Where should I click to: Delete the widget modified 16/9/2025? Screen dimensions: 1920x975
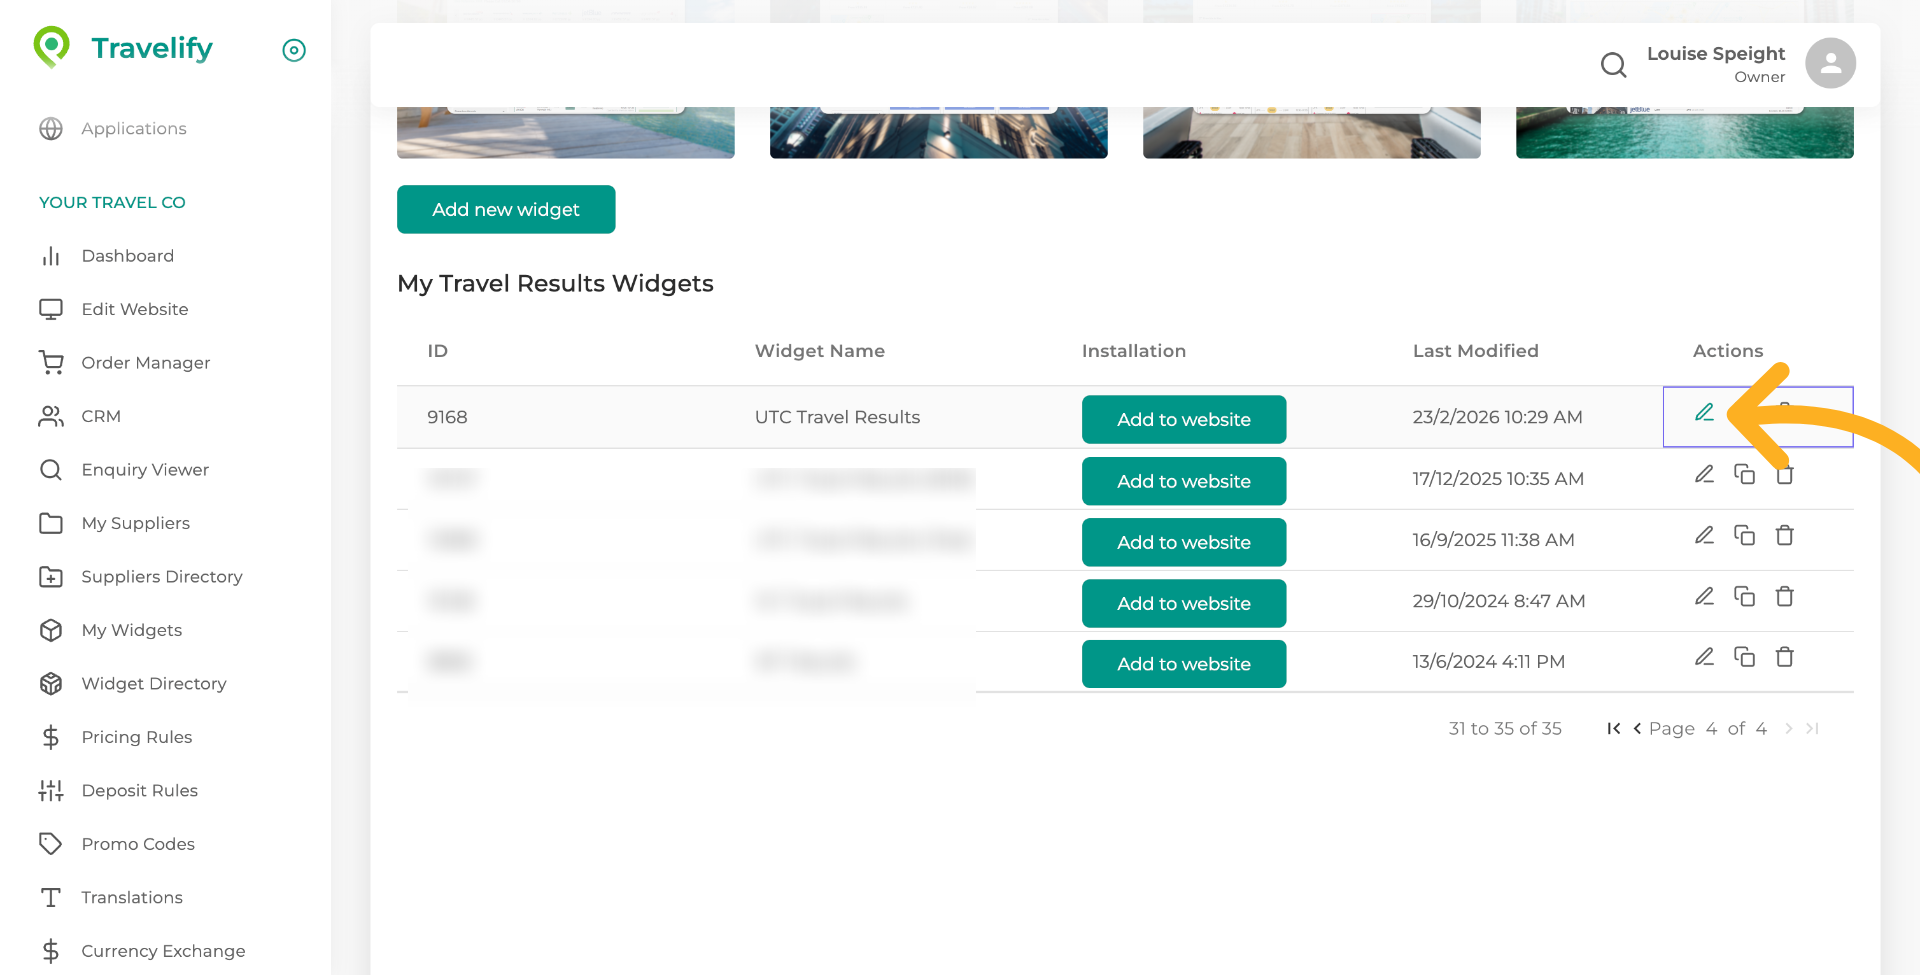click(1784, 536)
